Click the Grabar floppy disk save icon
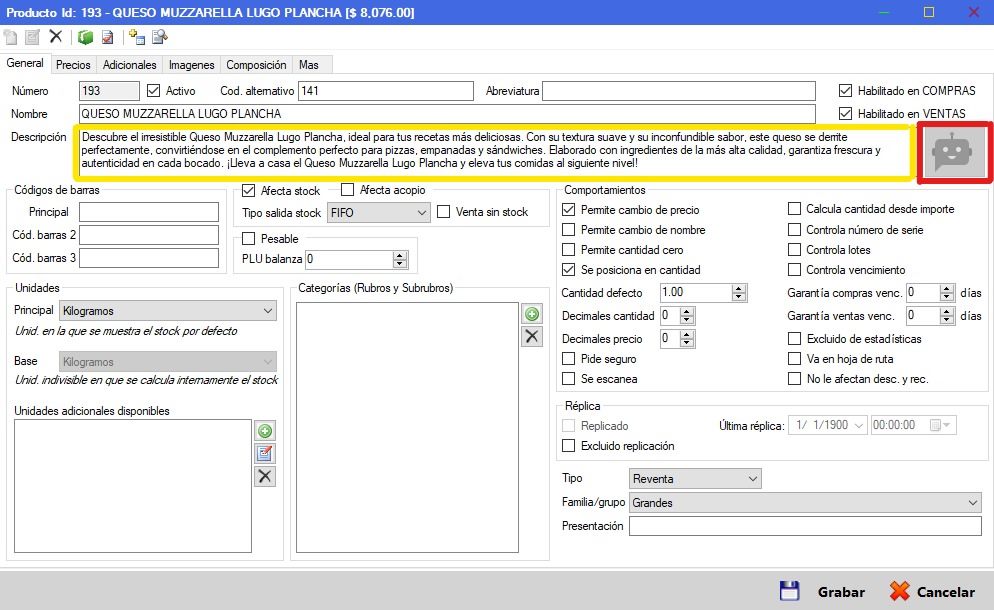Viewport: 994px width, 610px height. click(x=789, y=591)
